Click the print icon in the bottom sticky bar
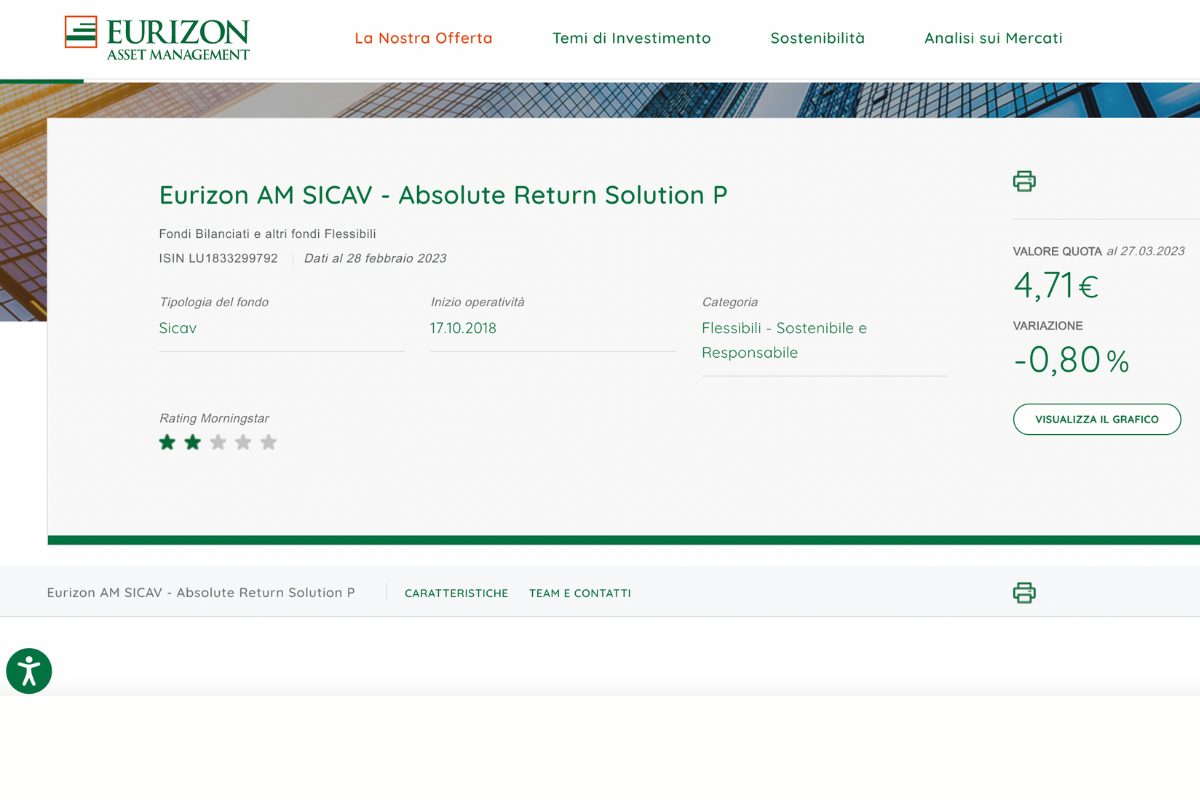 click(1023, 592)
